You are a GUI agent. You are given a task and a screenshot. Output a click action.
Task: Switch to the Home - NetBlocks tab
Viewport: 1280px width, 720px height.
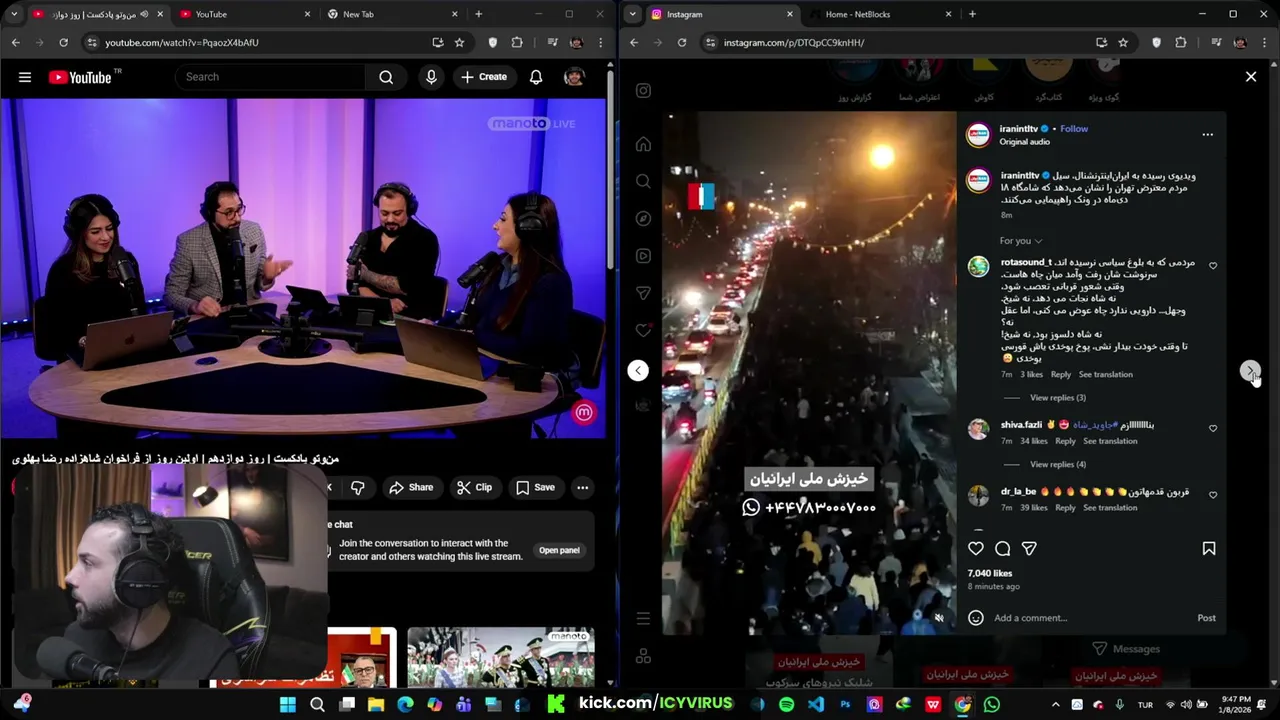click(x=880, y=14)
